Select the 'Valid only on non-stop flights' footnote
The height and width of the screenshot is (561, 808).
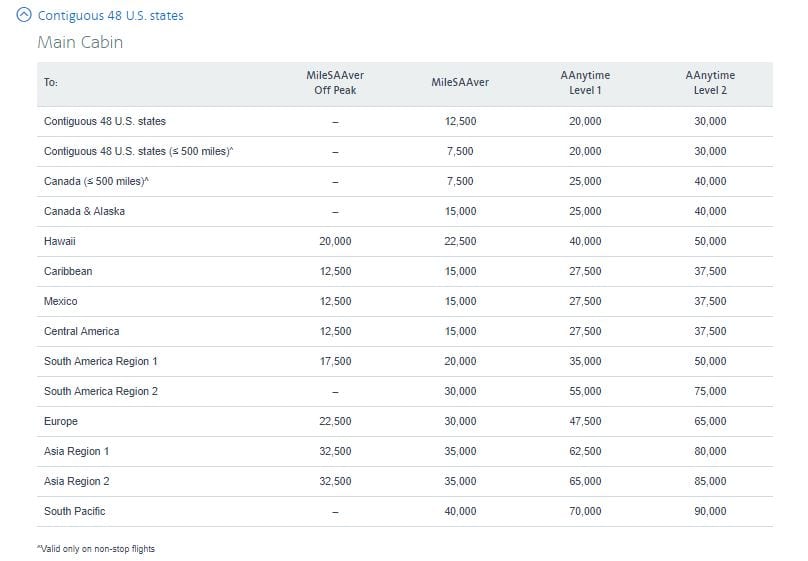(x=96, y=549)
